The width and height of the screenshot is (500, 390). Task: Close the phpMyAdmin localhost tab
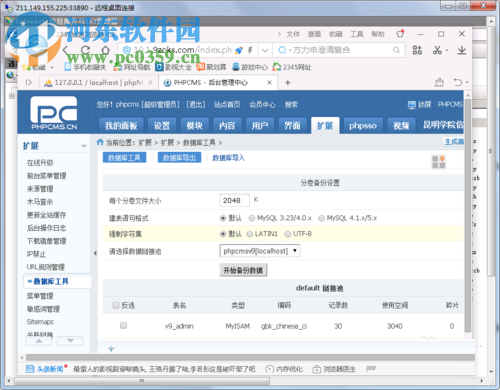[150, 82]
